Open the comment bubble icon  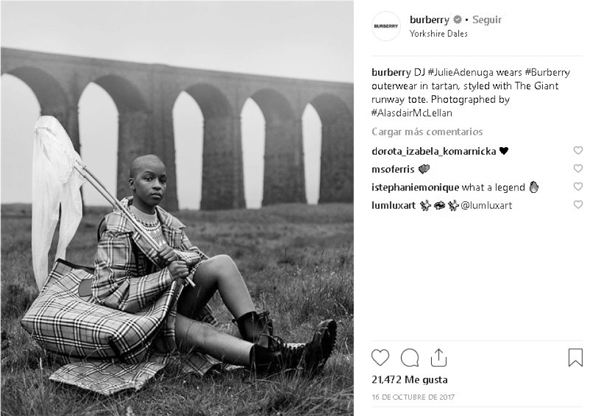pyautogui.click(x=409, y=357)
